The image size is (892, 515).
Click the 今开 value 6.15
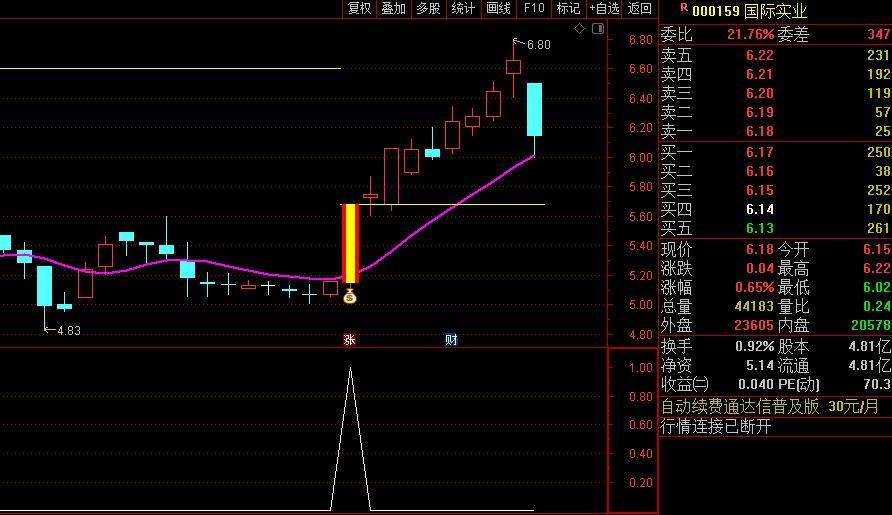point(877,249)
